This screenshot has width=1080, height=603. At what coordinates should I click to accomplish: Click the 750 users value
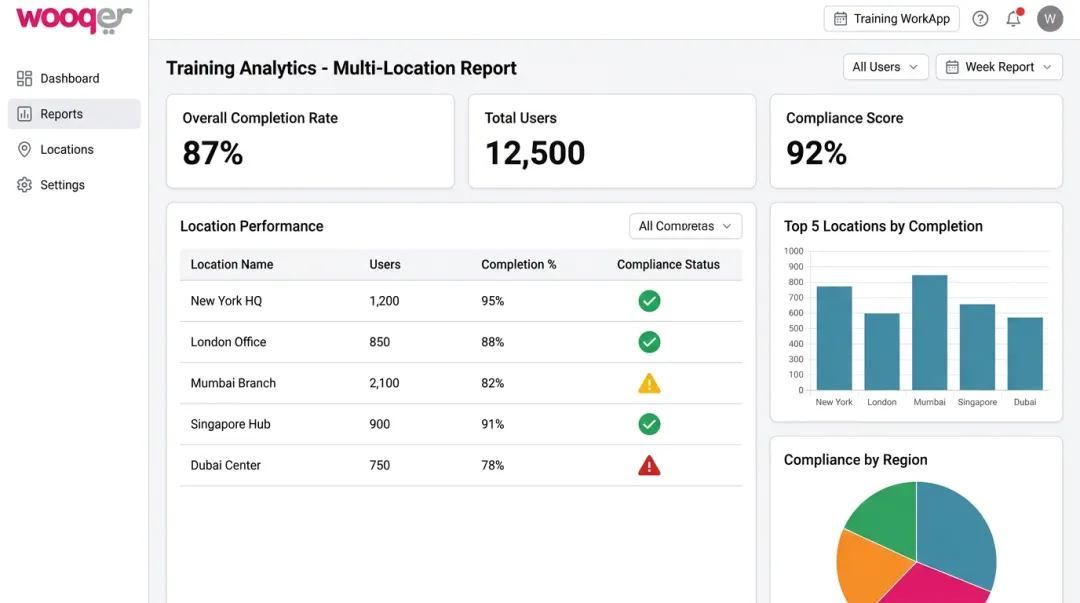pyautogui.click(x=380, y=465)
